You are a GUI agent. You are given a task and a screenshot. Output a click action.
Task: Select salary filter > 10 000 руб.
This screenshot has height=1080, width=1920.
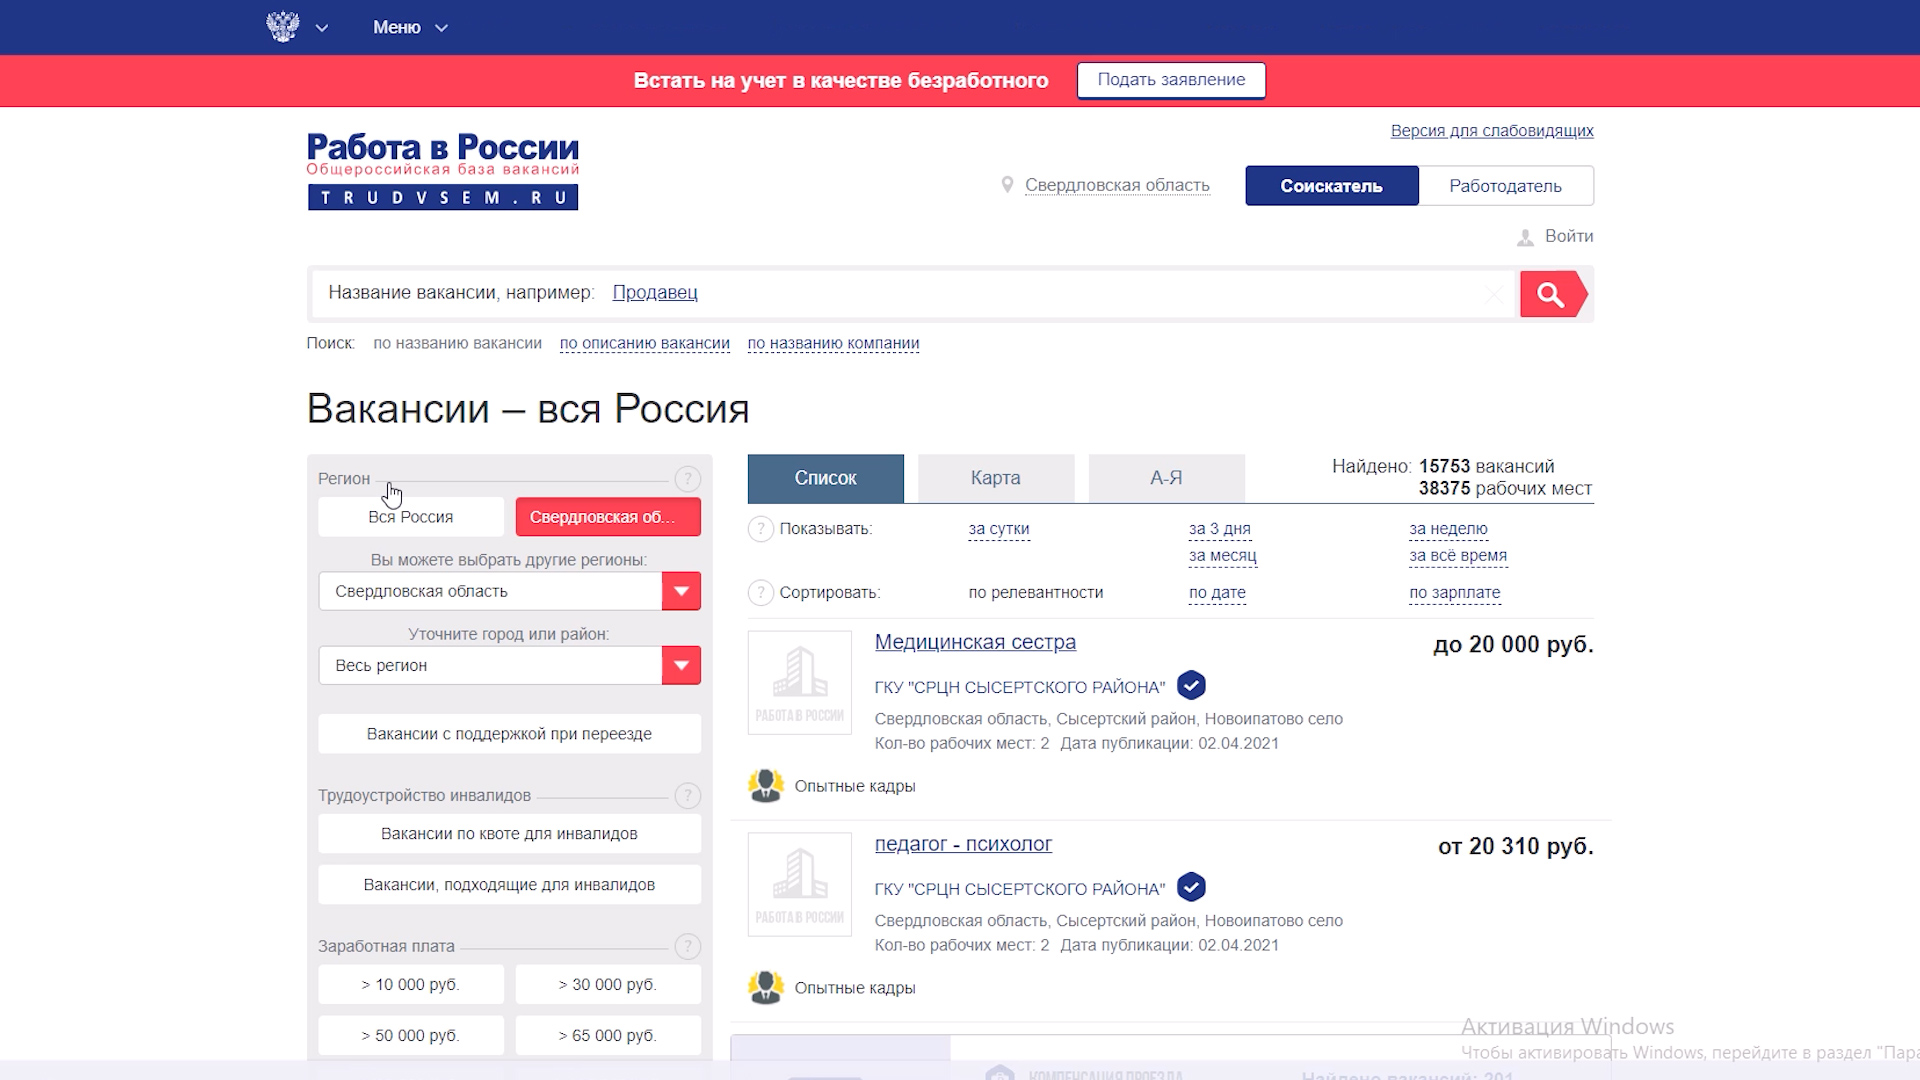(411, 985)
